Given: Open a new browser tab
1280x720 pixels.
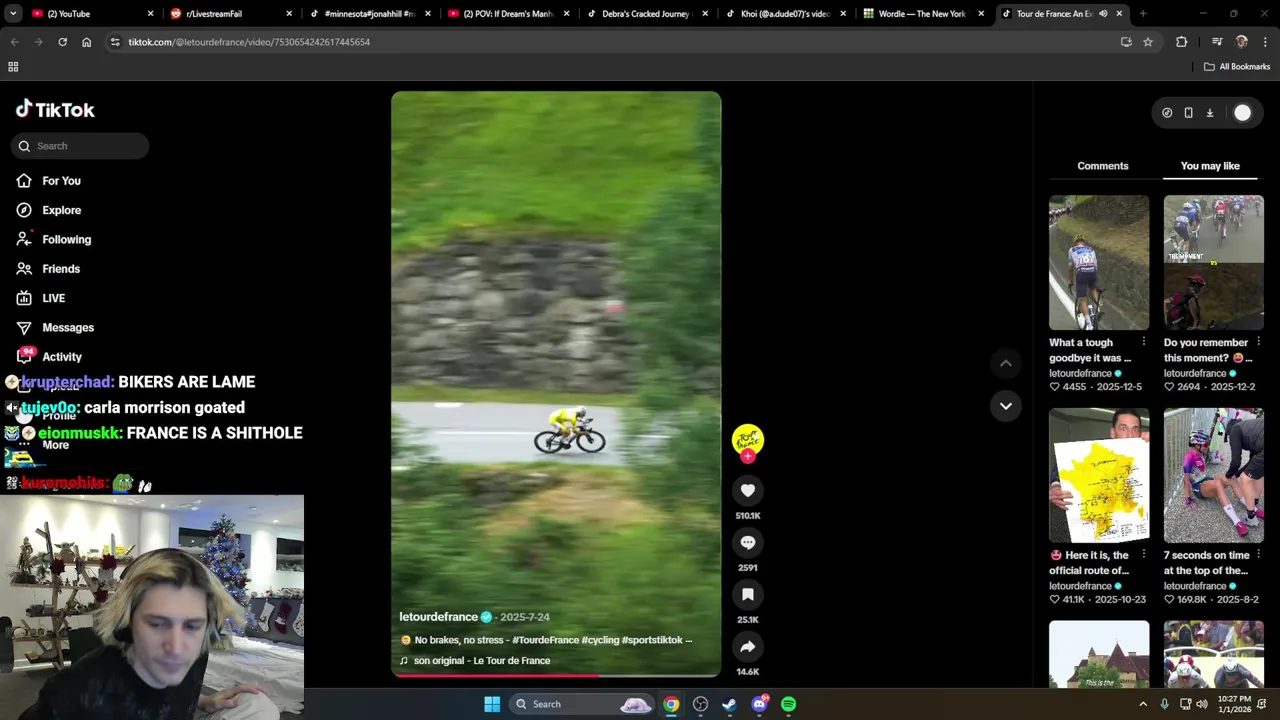Looking at the screenshot, I should (1142, 14).
